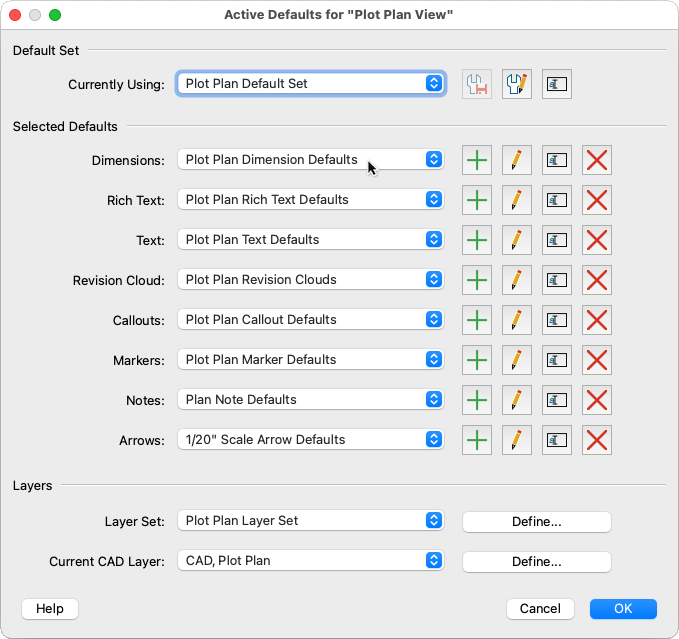Rename the Dimensions default
Viewport: 679px width, 639px height.
pos(557,160)
